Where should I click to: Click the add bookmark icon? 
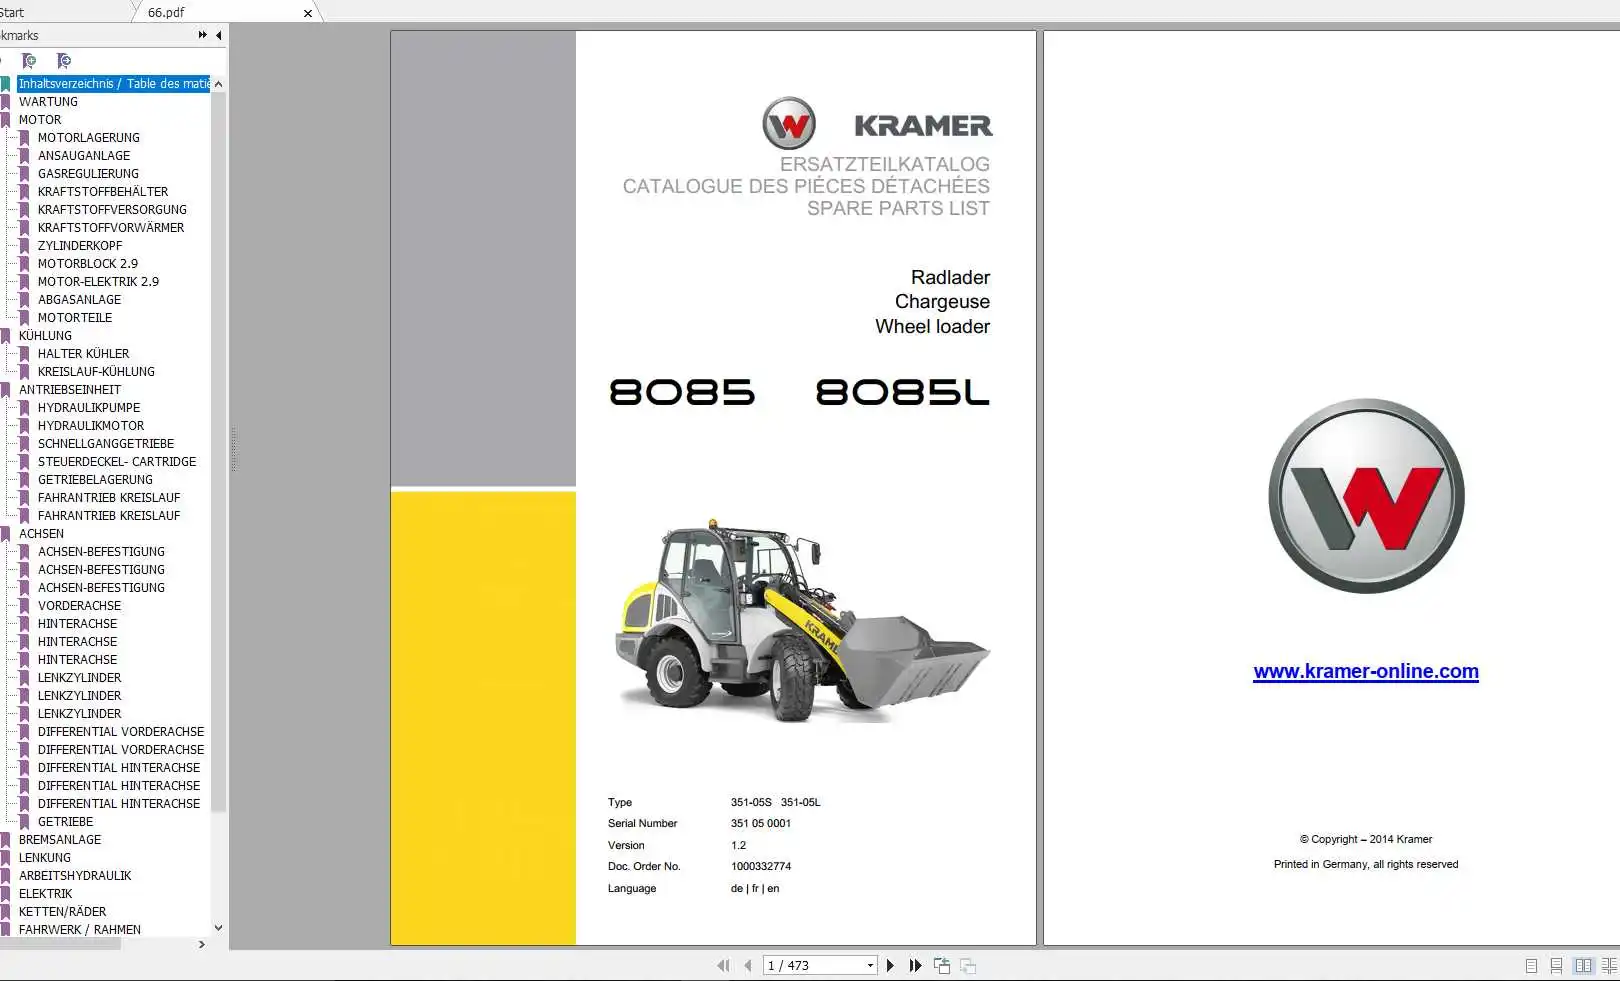(29, 61)
